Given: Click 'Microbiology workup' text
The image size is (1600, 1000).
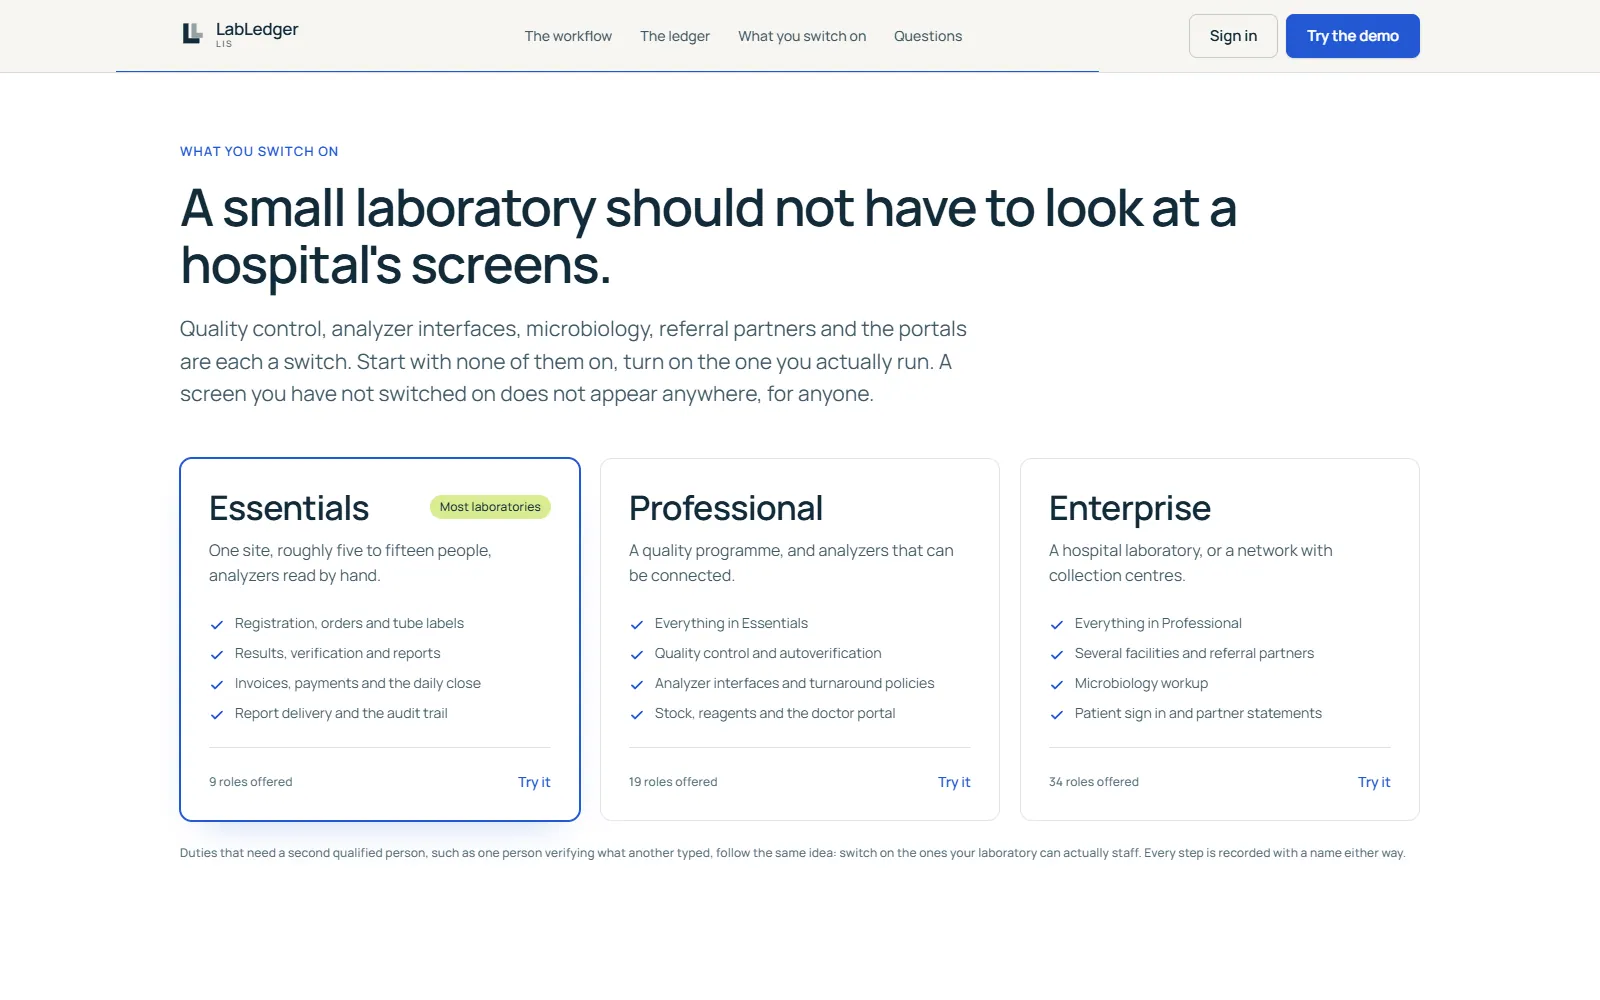Looking at the screenshot, I should 1141,683.
